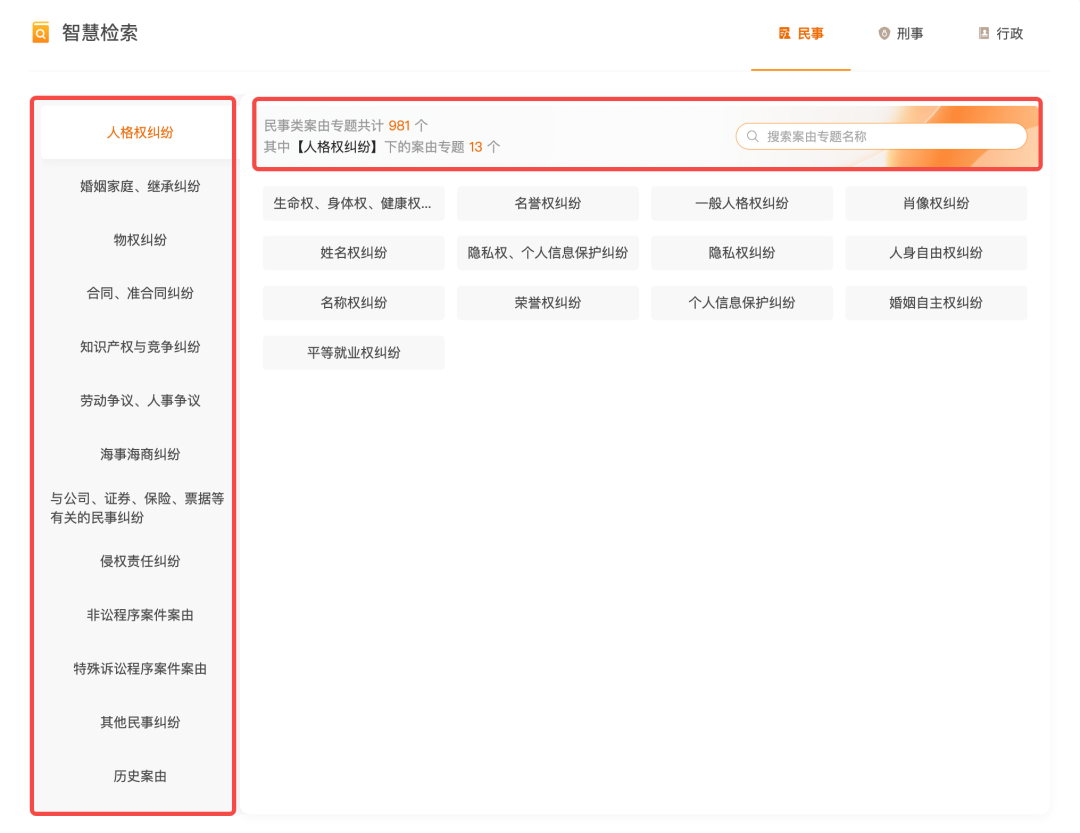Screen dimensions: 1080x833
Task: Click the shield icon next to 刑事
Action: point(882,33)
